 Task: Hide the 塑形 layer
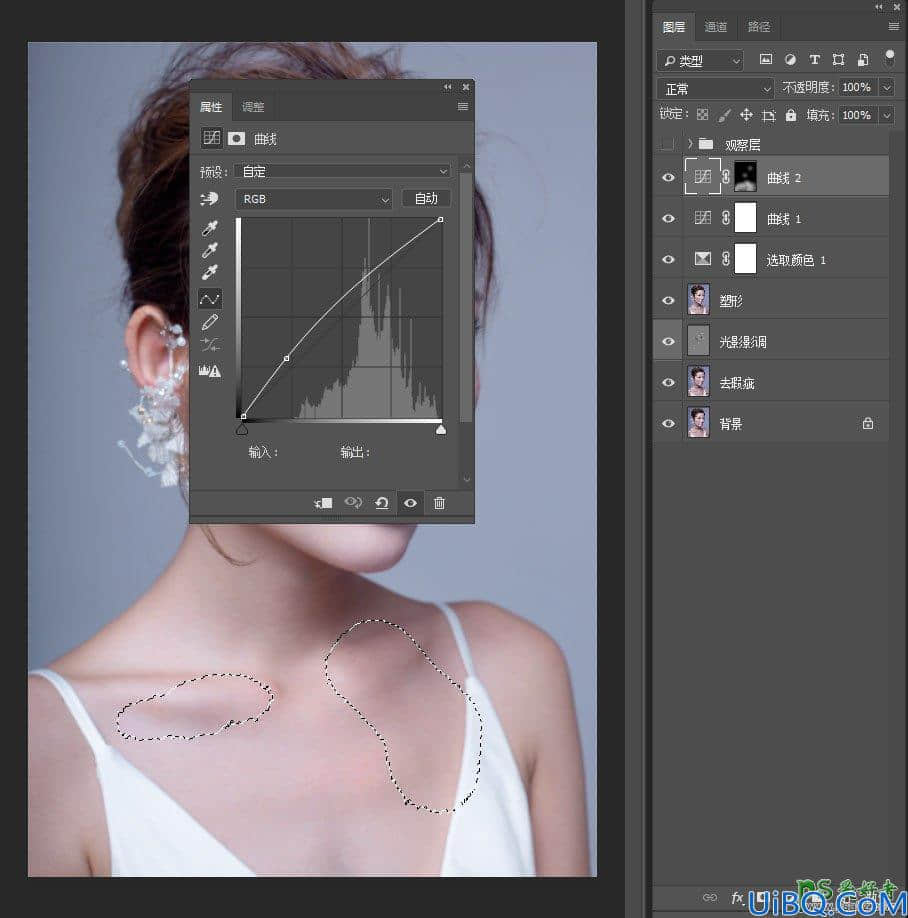point(668,300)
